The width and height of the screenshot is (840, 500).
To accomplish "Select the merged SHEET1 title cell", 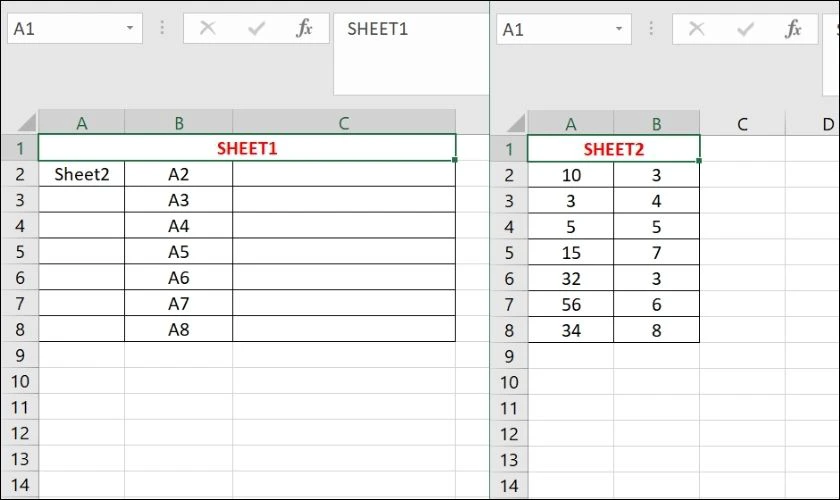I will point(247,147).
